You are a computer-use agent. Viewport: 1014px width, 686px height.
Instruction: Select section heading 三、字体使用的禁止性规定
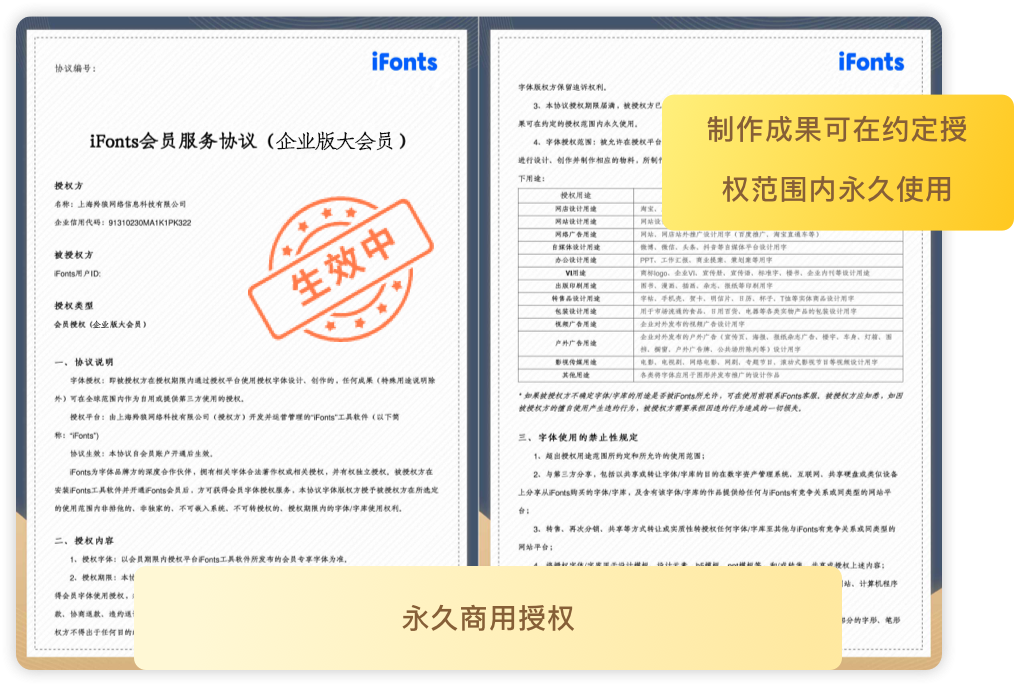tap(578, 437)
